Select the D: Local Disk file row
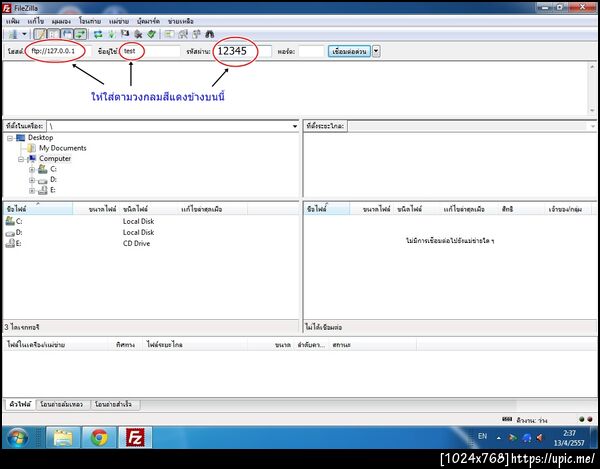 151,232
